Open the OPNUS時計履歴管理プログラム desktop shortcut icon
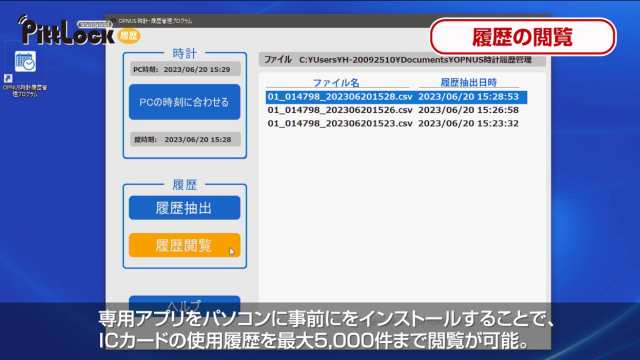This screenshot has height=360, width=640. coord(25,73)
